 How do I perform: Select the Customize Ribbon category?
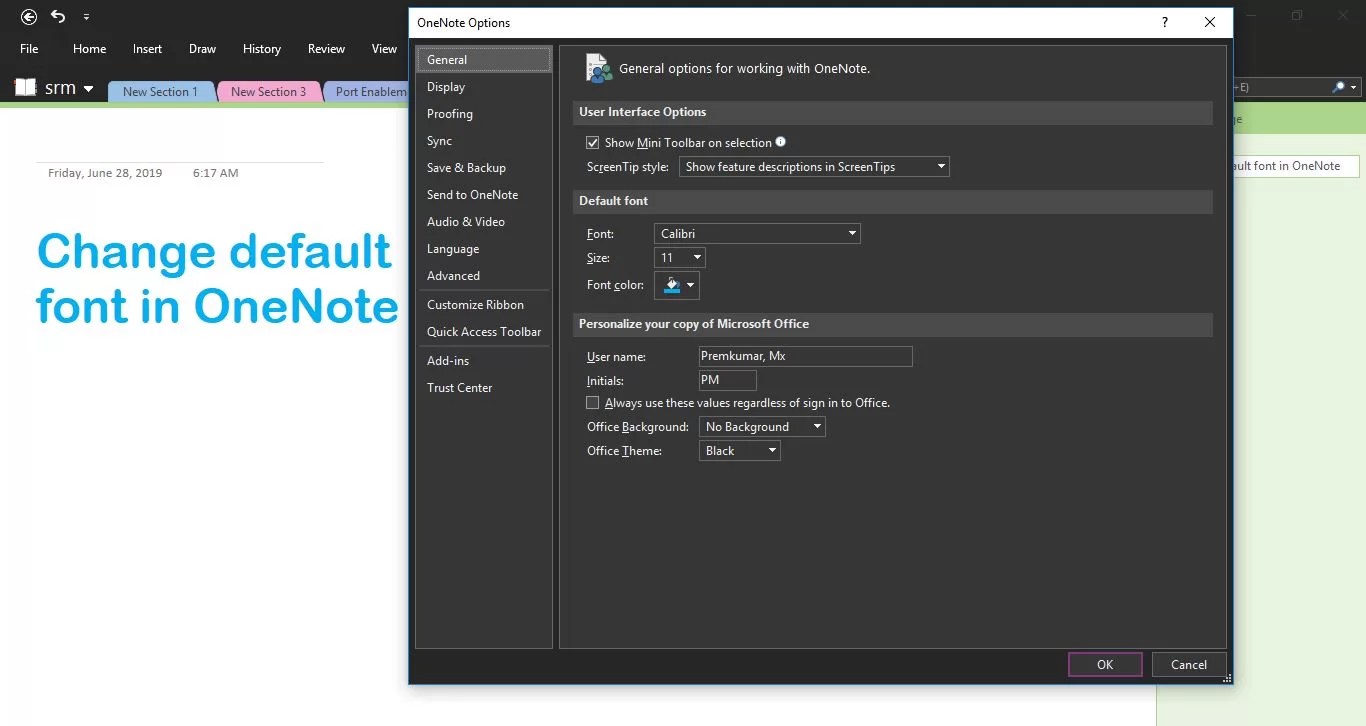[484, 305]
